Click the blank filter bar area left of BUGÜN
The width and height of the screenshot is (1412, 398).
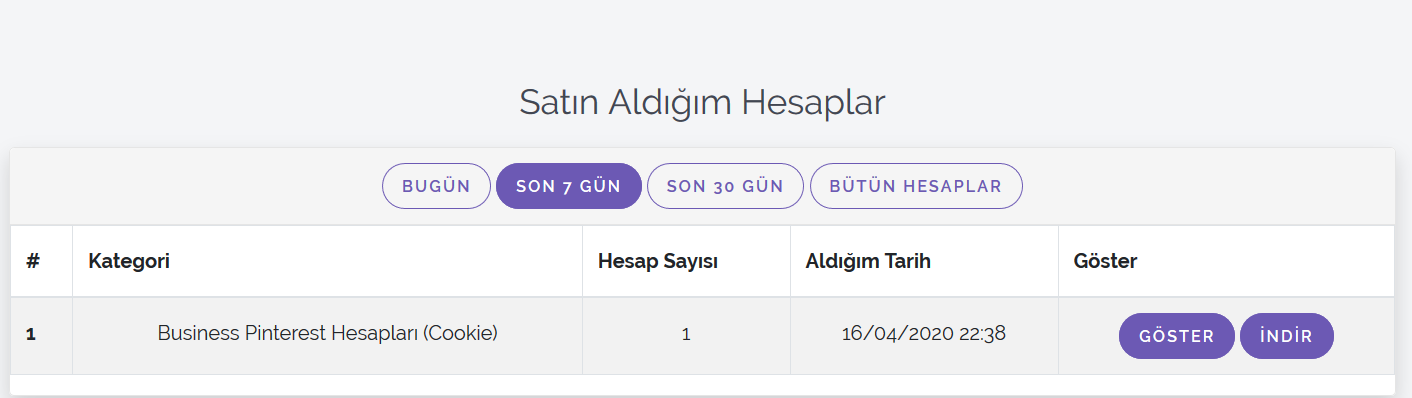(195, 186)
